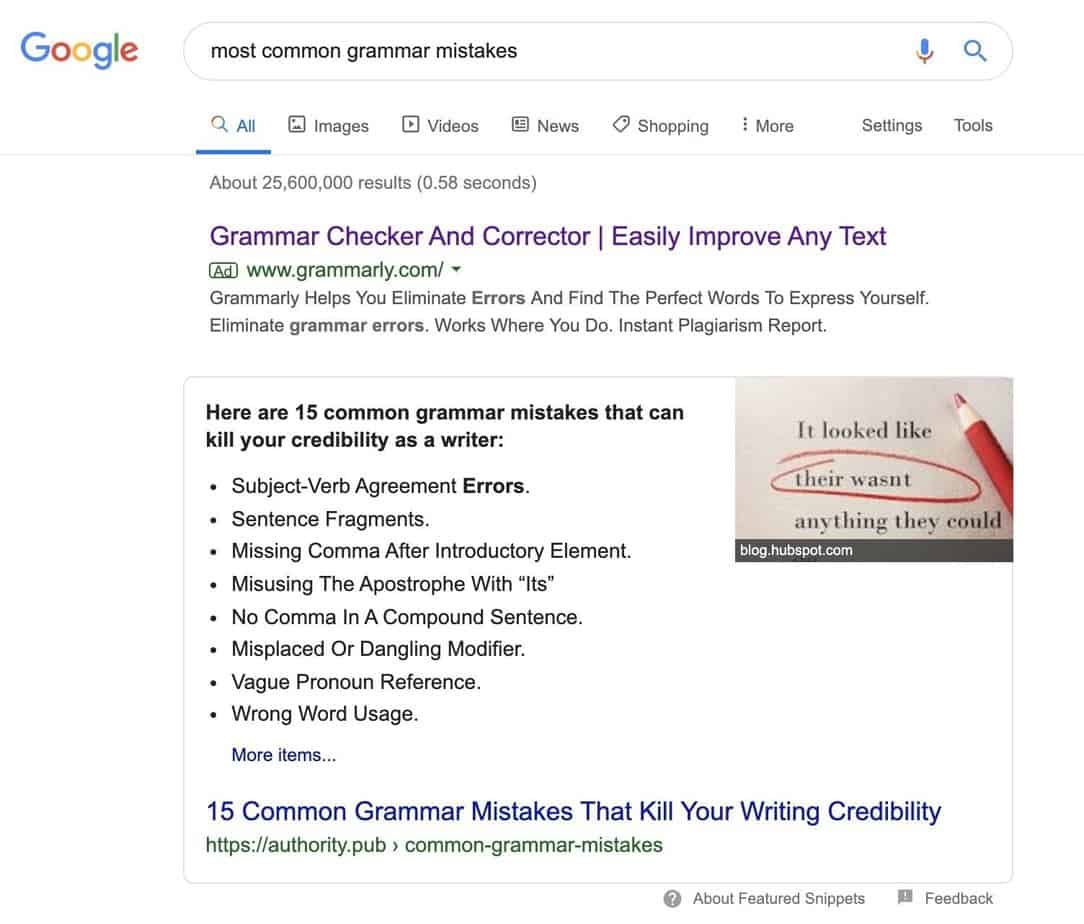Image resolution: width=1084 pixels, height=924 pixels.
Task: Click the Images tab icon
Action: [296, 125]
